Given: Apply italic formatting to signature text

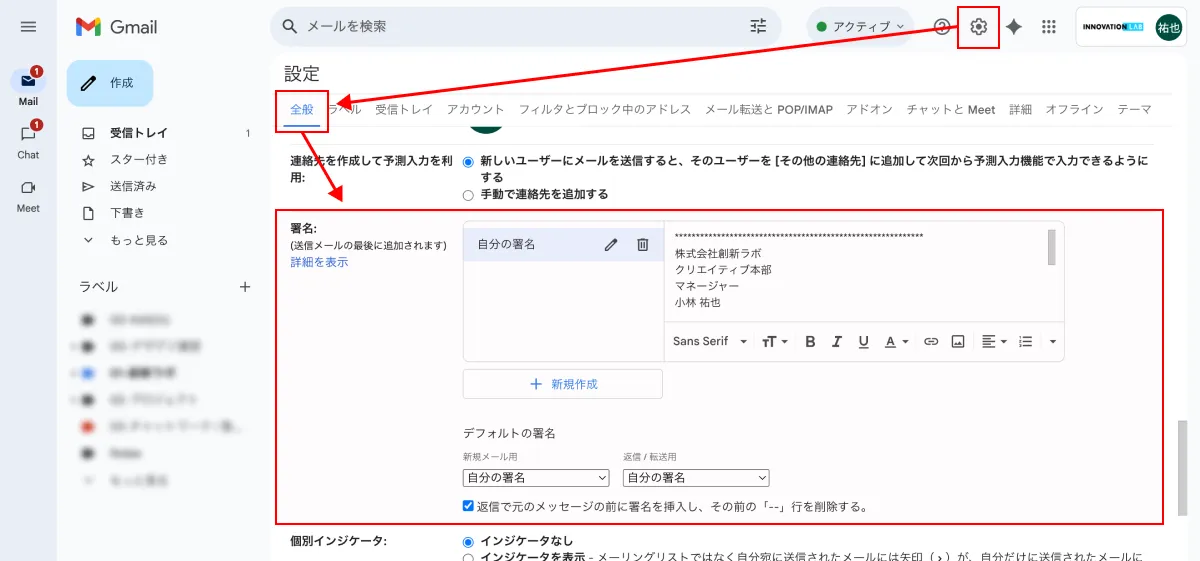Looking at the screenshot, I should (x=837, y=341).
